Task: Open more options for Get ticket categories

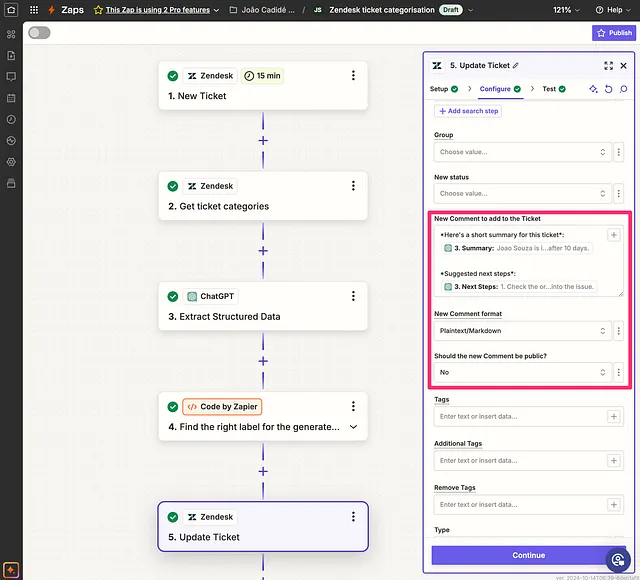Action: [353, 186]
